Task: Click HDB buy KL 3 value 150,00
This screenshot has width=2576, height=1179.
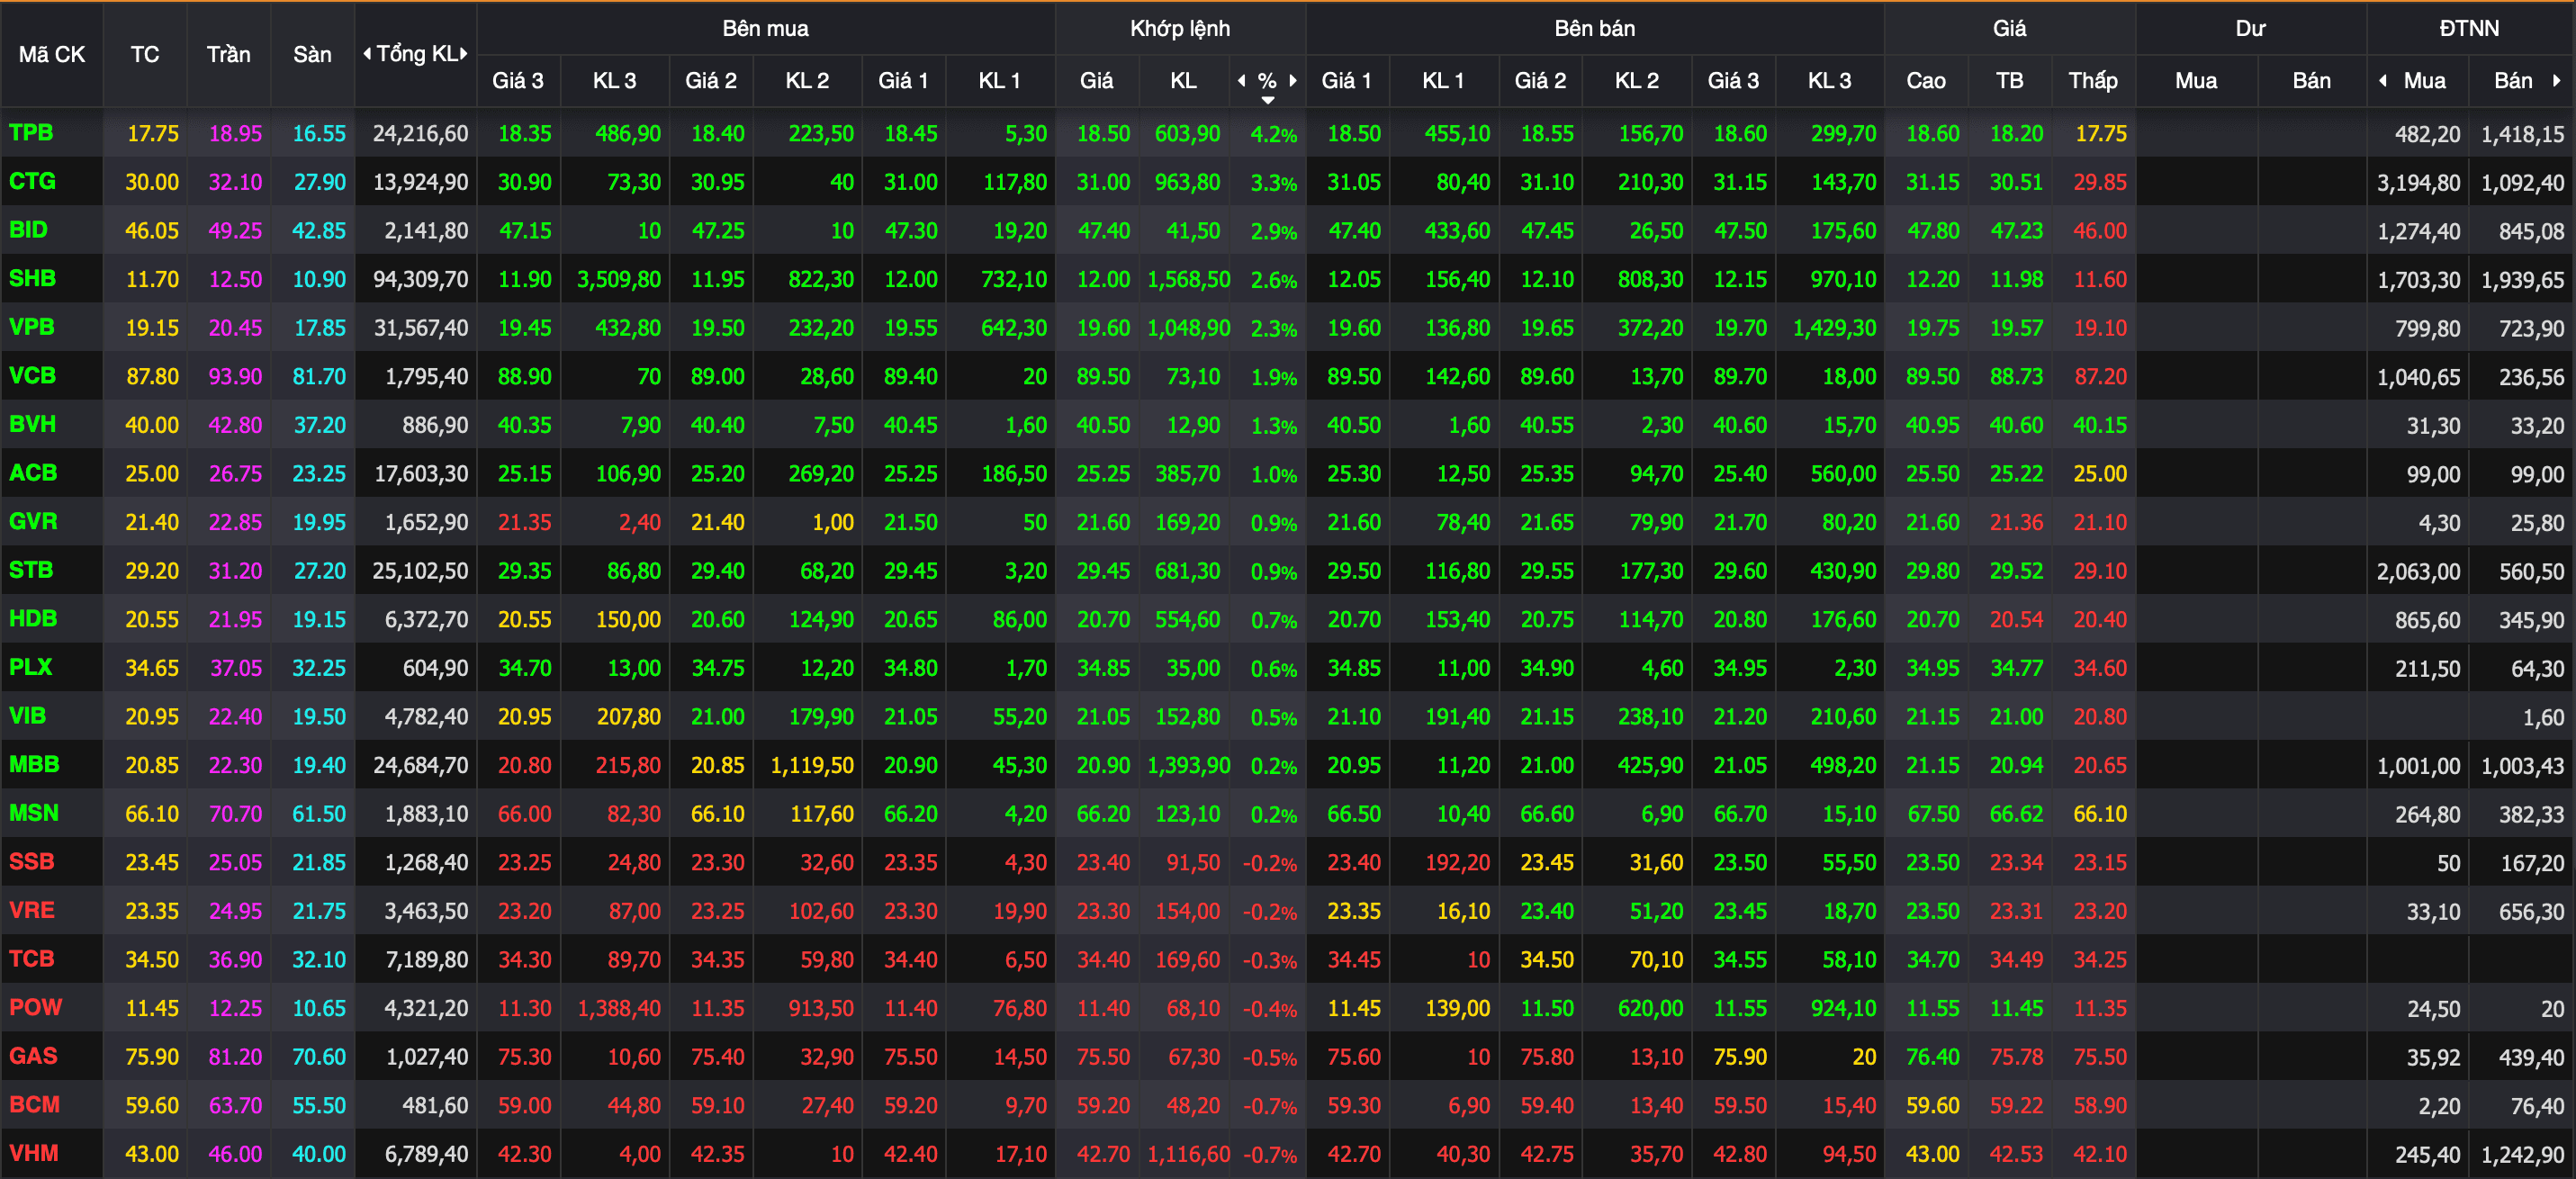Action: 628,620
